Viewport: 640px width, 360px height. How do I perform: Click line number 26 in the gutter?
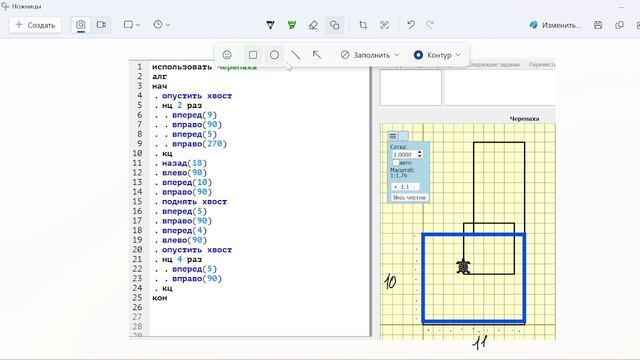pyautogui.click(x=137, y=307)
